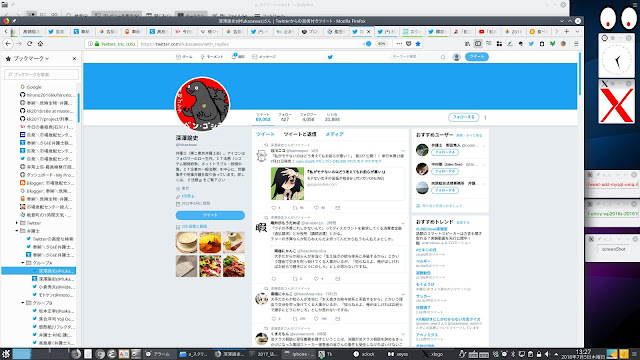Click the bookmark star in address bar

418,44
